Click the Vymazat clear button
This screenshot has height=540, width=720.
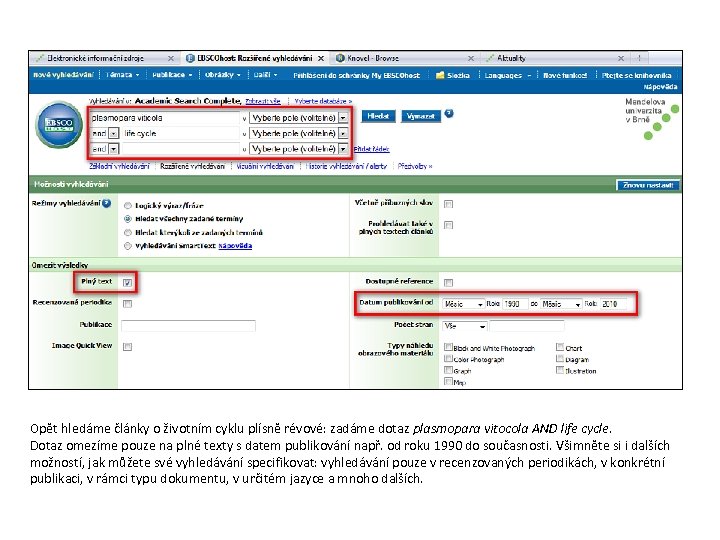(421, 116)
